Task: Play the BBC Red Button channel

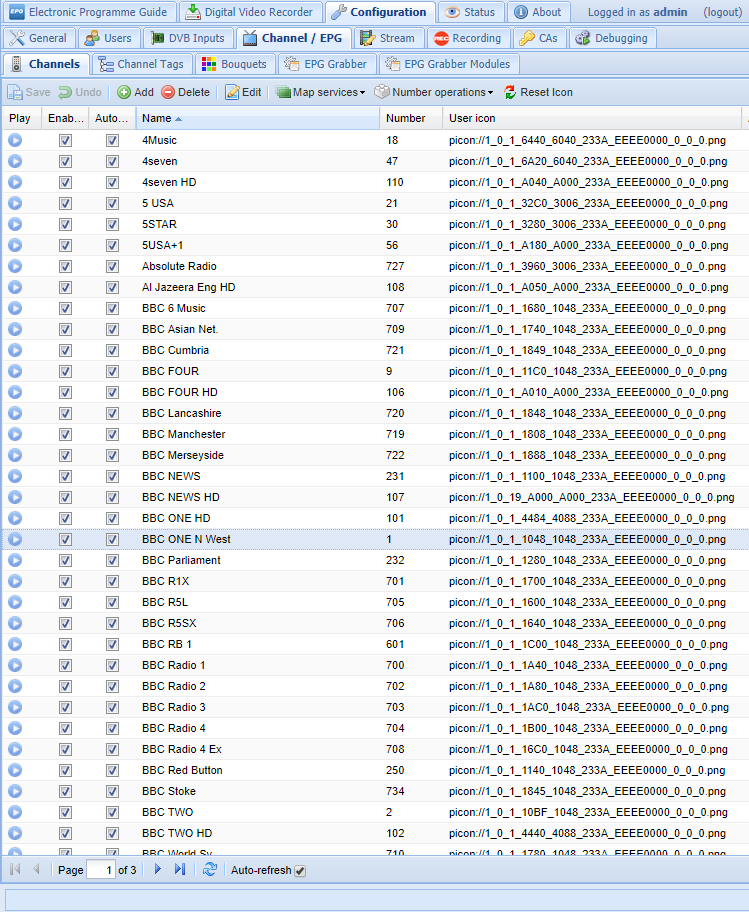Action: tap(15, 770)
